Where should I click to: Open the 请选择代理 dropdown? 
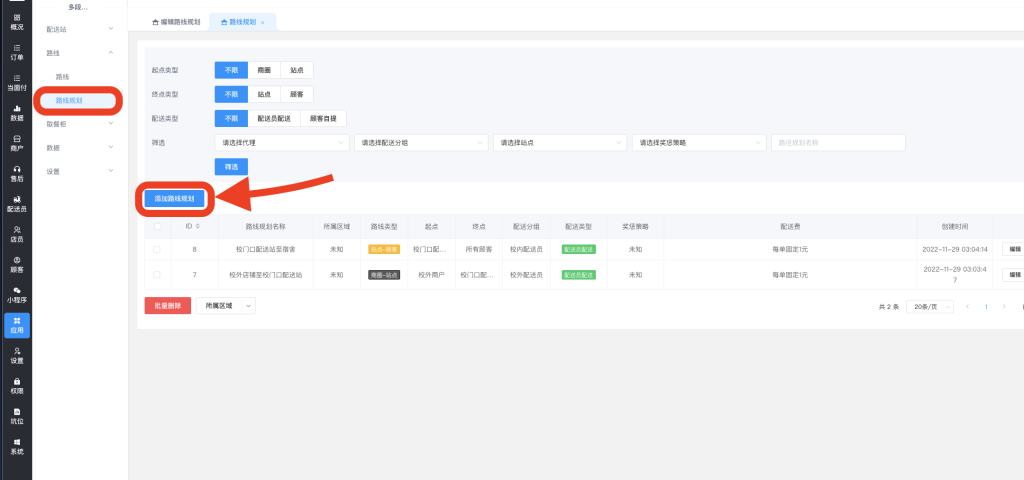tap(282, 143)
